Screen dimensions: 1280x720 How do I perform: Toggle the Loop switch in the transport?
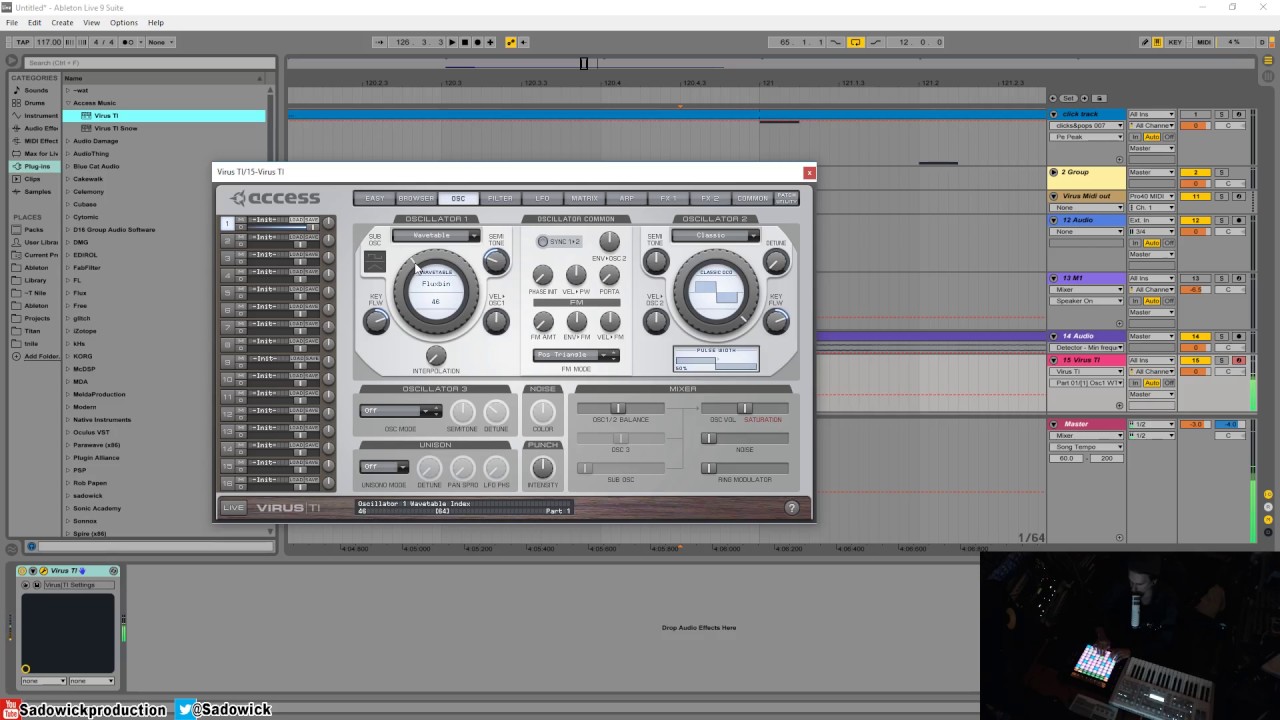coord(856,42)
